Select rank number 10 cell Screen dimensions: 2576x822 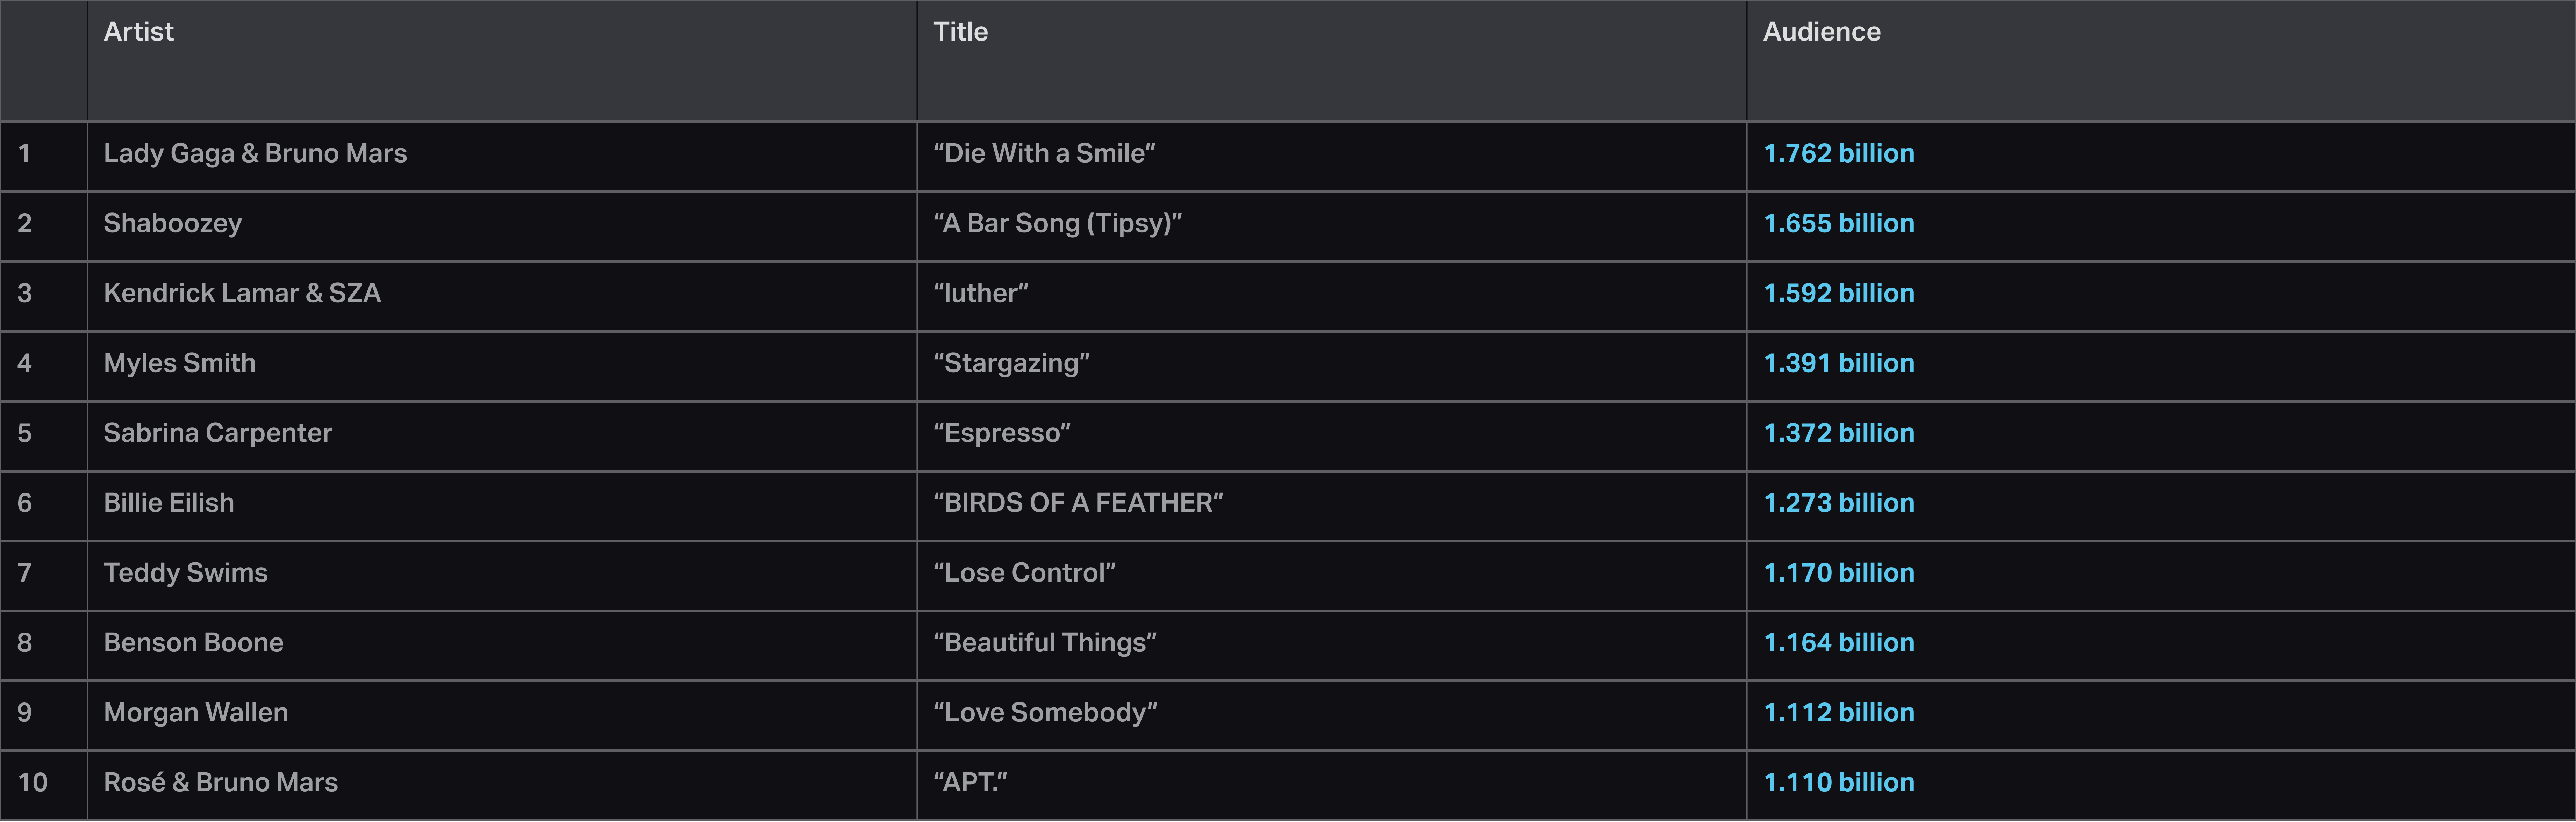(x=33, y=783)
